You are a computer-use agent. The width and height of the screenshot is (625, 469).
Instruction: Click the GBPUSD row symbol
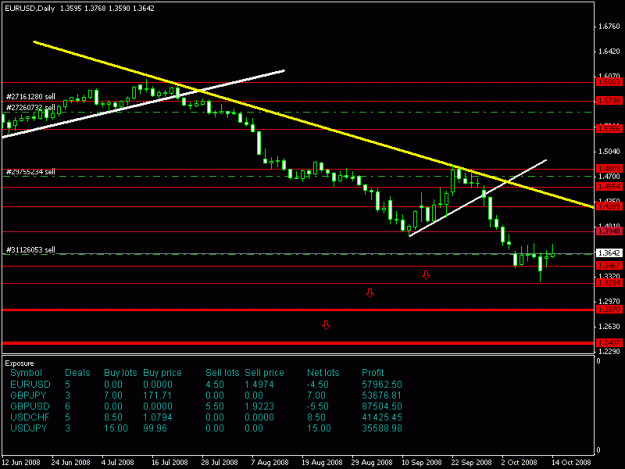(x=30, y=406)
